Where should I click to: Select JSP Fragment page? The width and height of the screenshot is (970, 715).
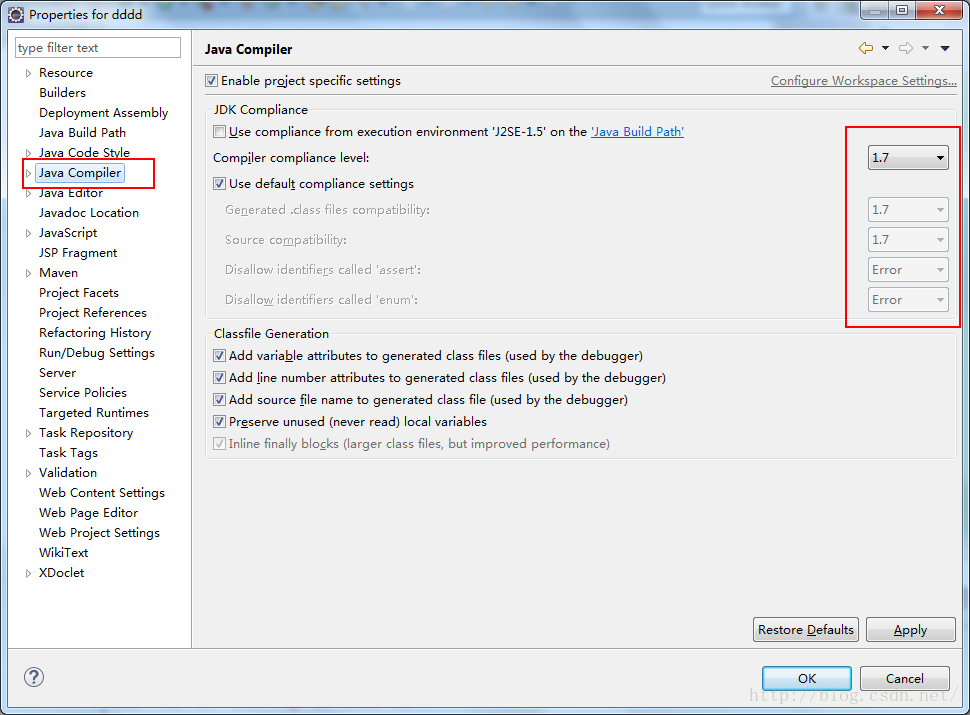pos(78,253)
